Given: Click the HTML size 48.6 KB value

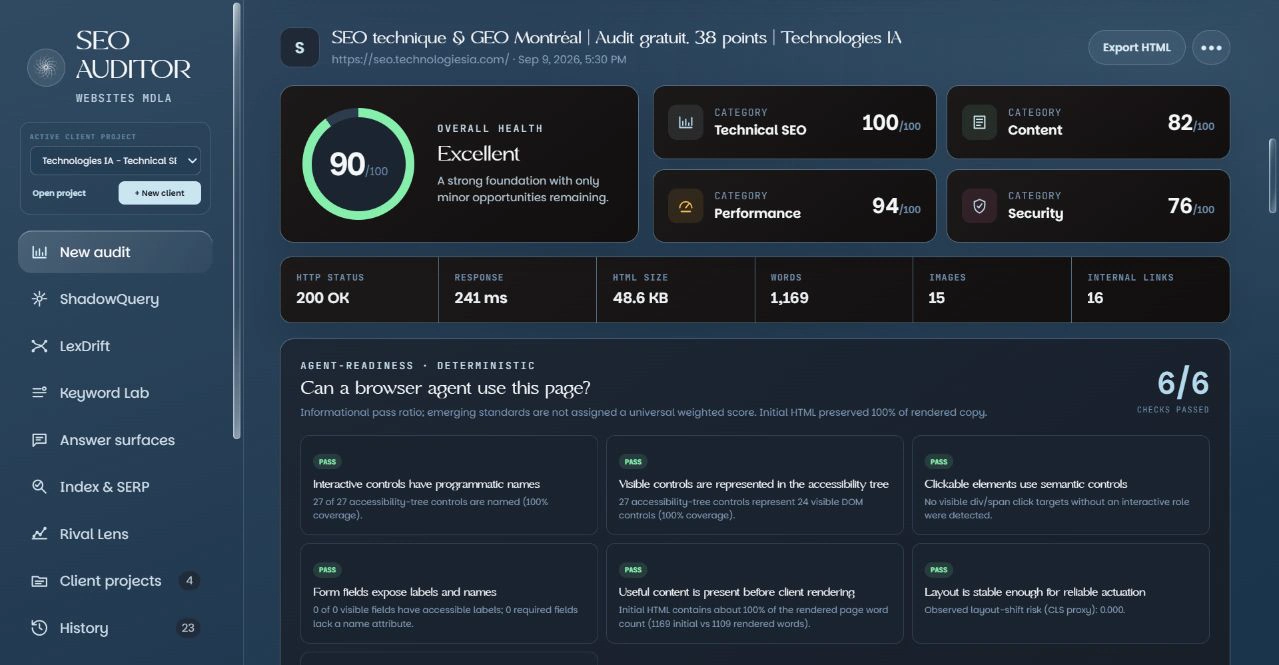Looking at the screenshot, I should click(640, 298).
